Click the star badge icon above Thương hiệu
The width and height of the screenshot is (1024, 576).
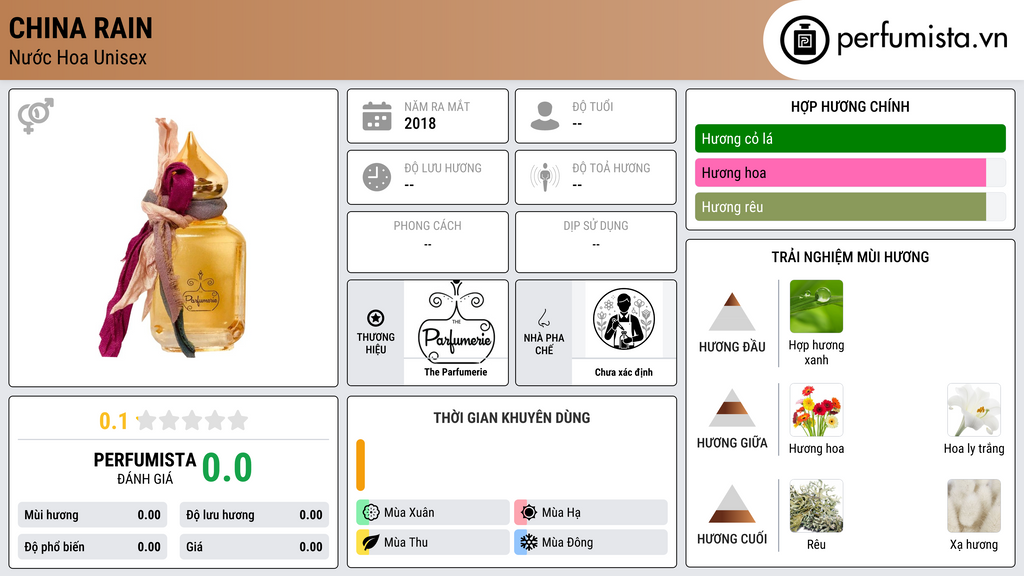[376, 318]
